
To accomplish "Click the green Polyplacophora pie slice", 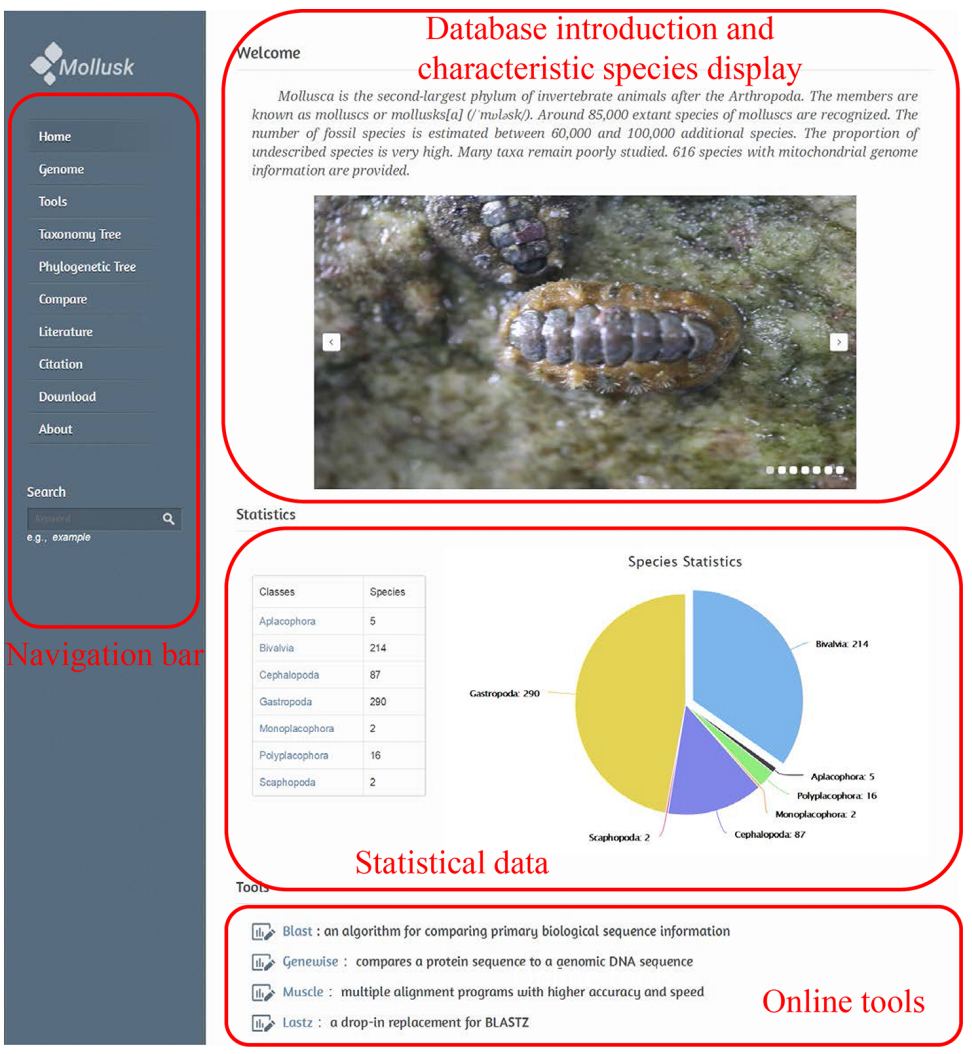I will (x=758, y=768).
